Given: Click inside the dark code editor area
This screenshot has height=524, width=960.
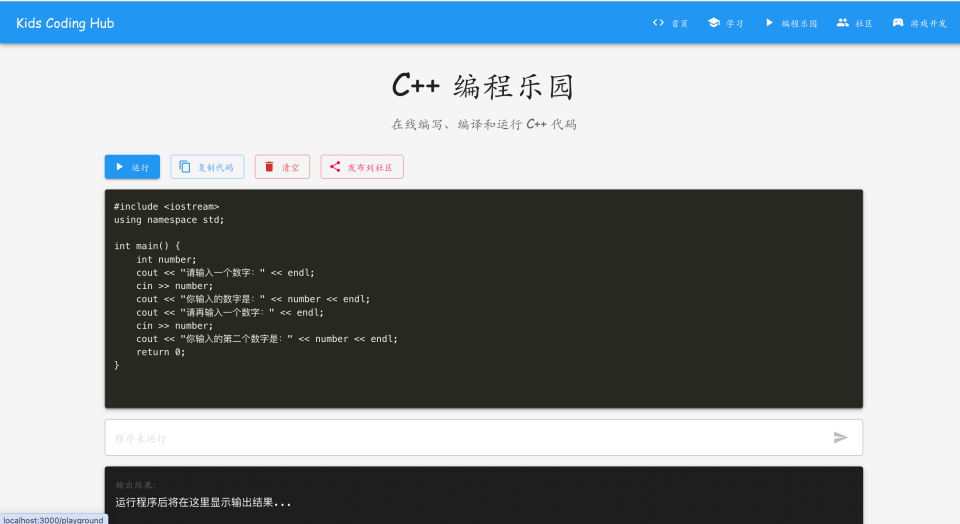Looking at the screenshot, I should tap(484, 299).
